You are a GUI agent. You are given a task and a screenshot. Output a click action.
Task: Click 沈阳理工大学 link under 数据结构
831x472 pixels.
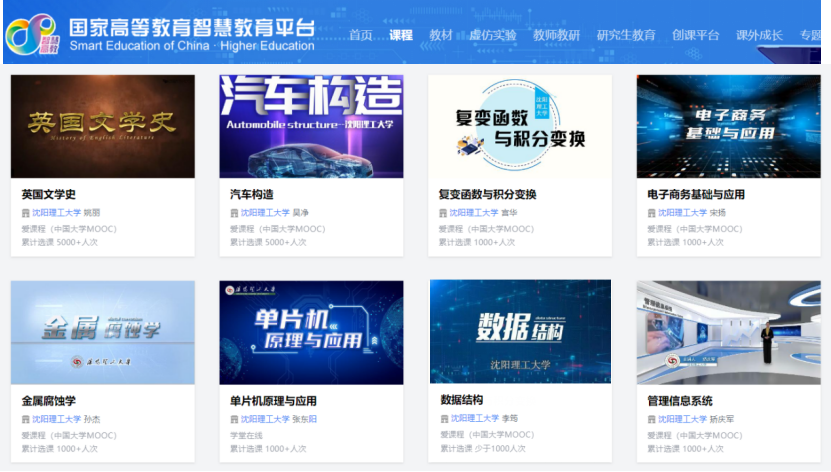point(475,418)
